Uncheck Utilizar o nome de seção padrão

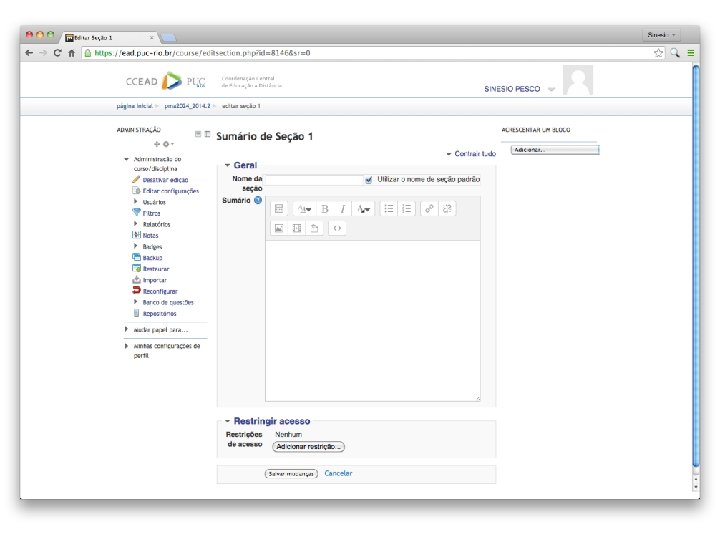(368, 180)
